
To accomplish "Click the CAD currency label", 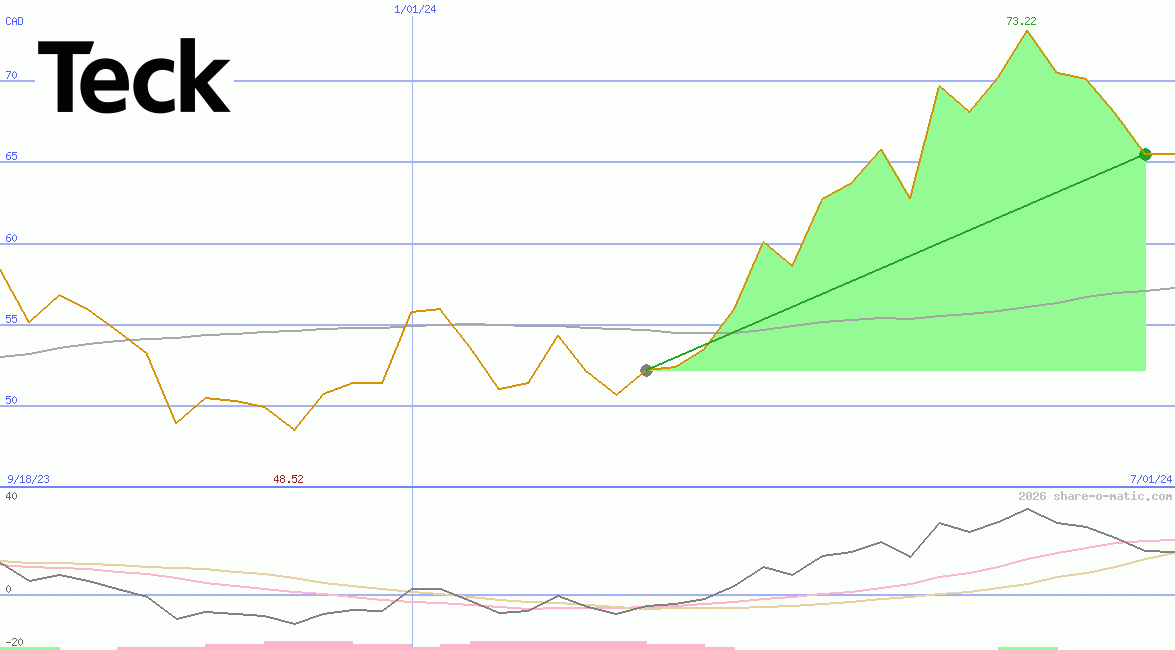I will tap(14, 21).
